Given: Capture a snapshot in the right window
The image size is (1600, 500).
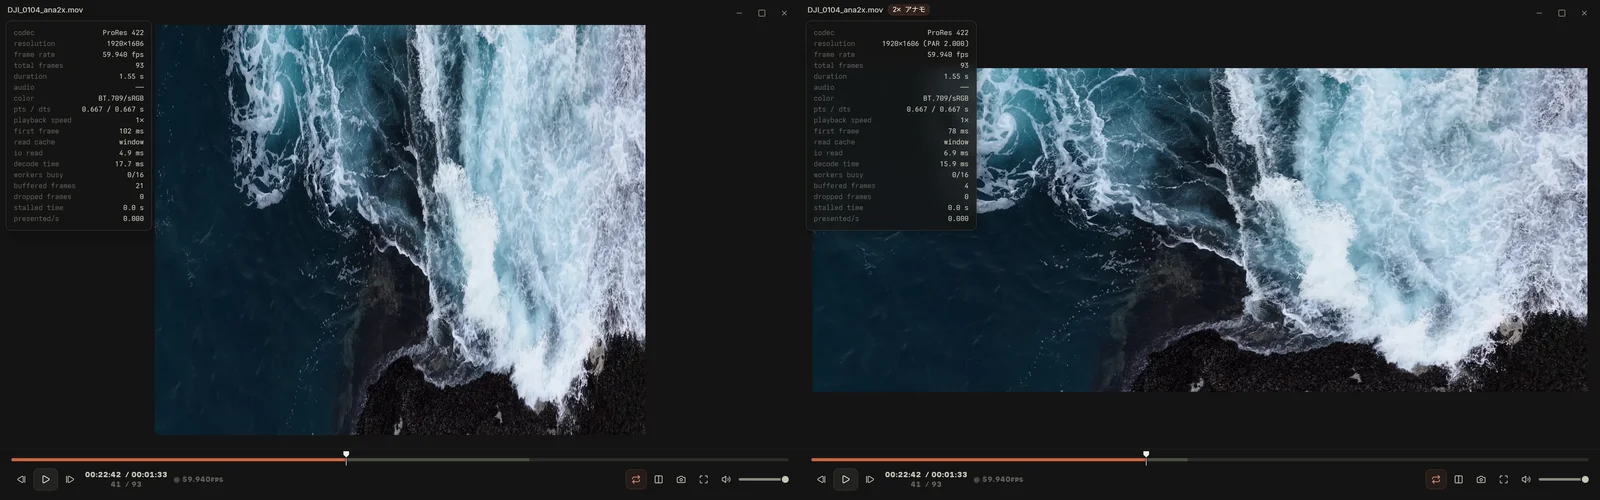Looking at the screenshot, I should (1481, 480).
